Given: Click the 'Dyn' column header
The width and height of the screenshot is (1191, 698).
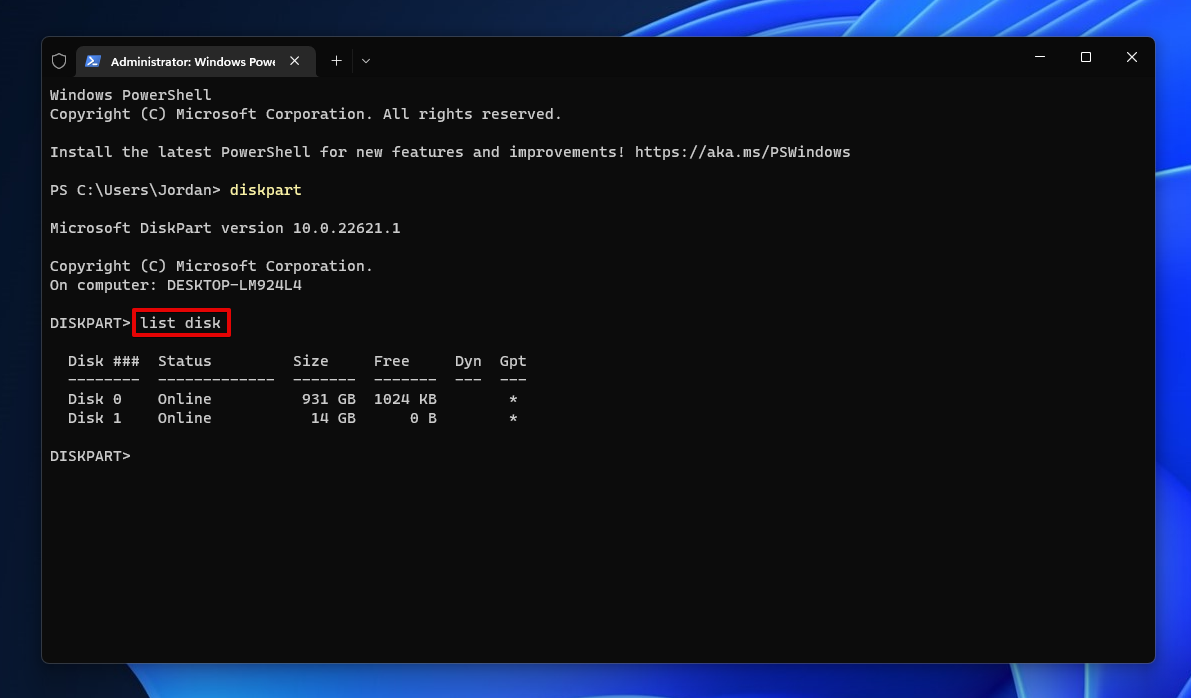Looking at the screenshot, I should click(x=468, y=361).
